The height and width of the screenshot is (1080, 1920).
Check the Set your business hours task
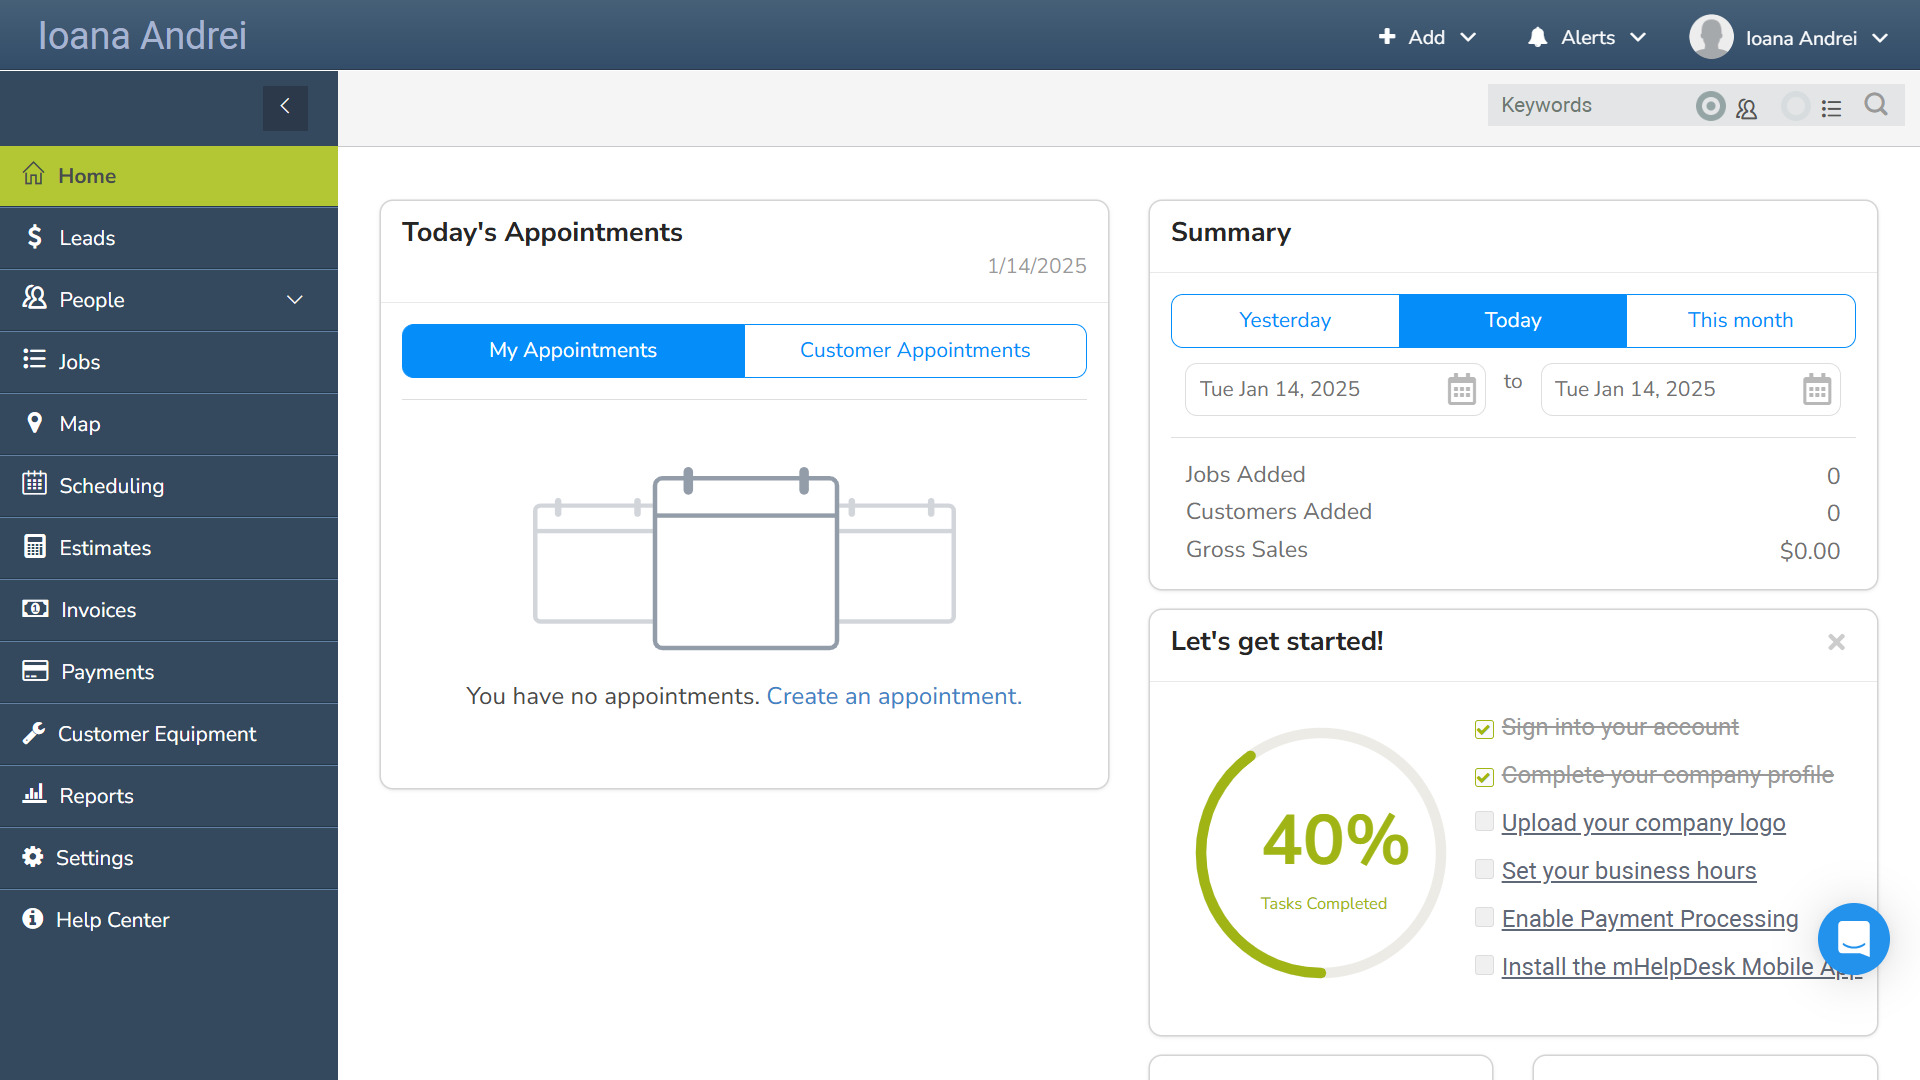tap(1483, 869)
